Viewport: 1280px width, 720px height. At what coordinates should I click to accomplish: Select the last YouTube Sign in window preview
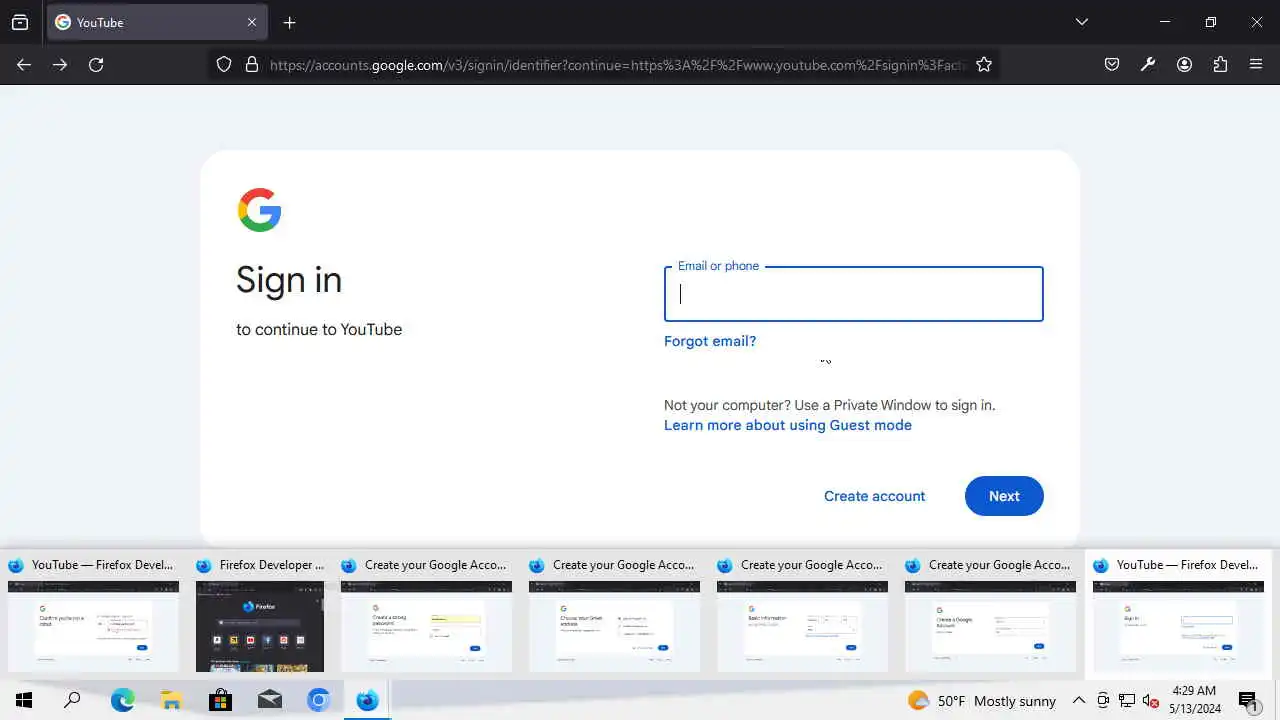pos(1178,615)
